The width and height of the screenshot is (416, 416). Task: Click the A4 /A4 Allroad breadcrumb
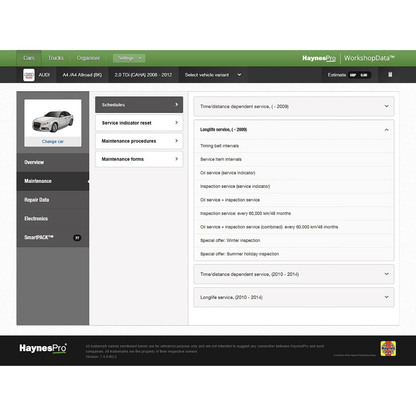82,75
